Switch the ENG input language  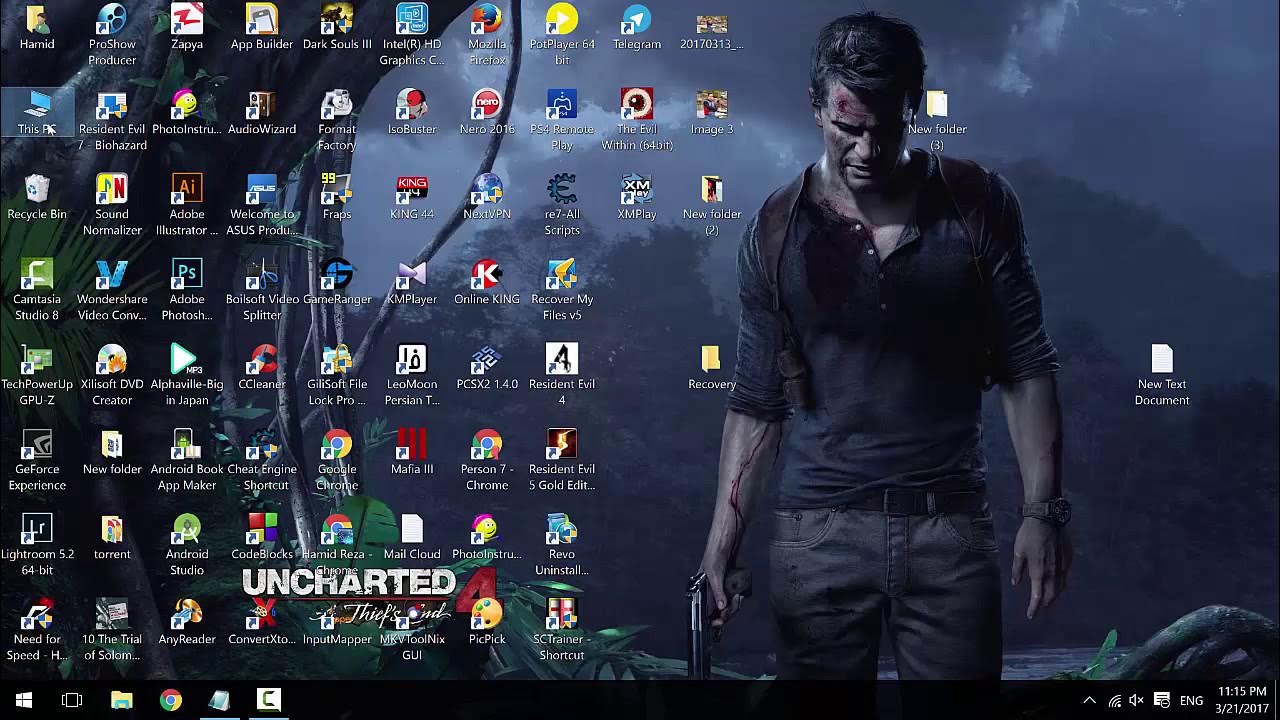coord(1192,700)
